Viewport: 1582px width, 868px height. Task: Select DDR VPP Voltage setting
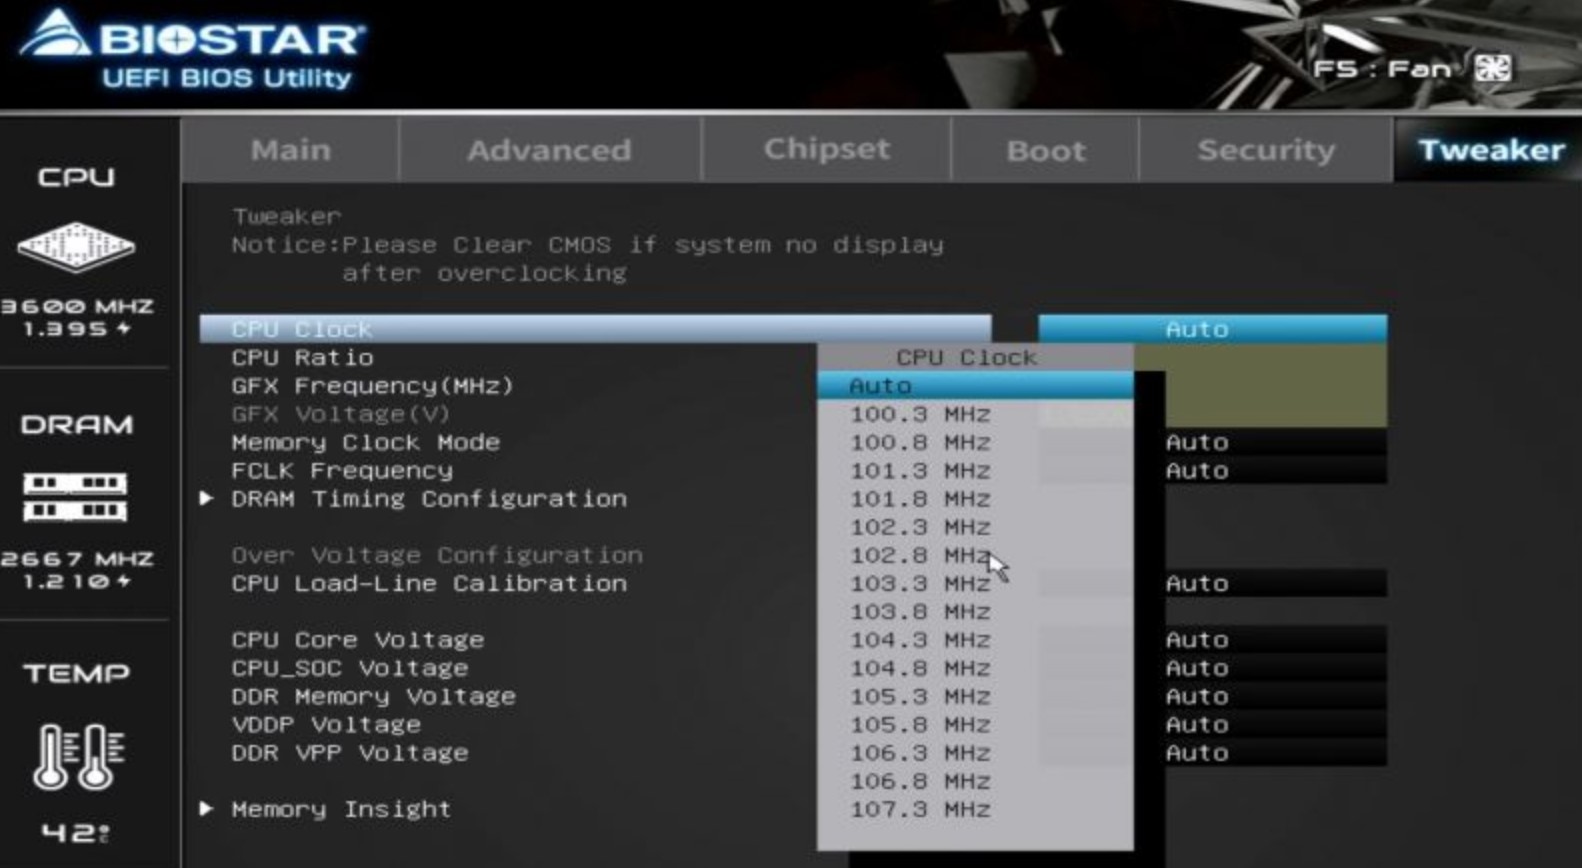(349, 753)
